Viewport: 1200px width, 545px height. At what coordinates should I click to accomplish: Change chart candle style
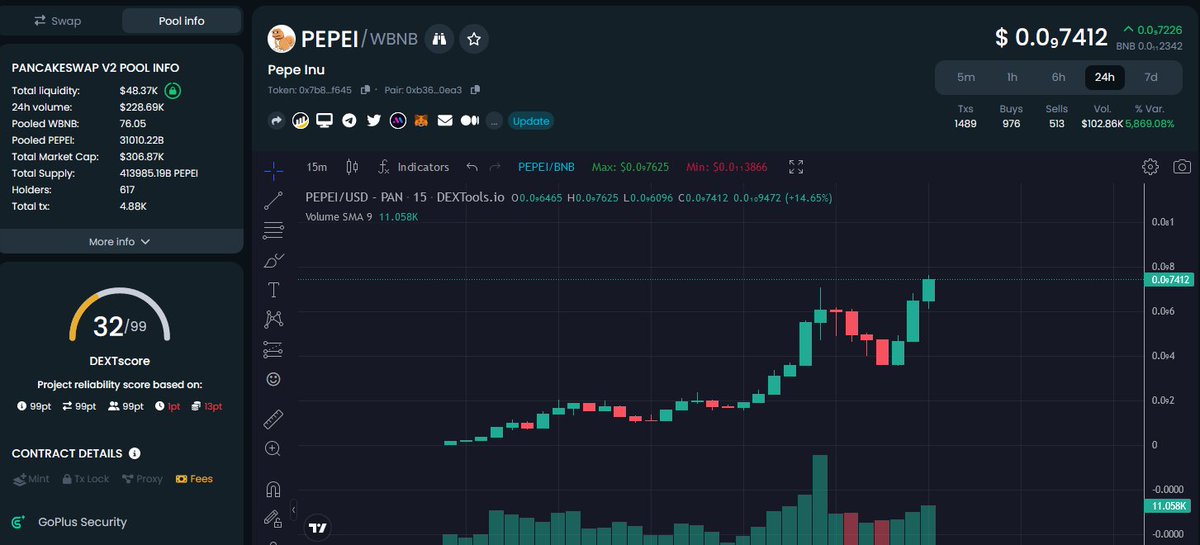pos(351,167)
